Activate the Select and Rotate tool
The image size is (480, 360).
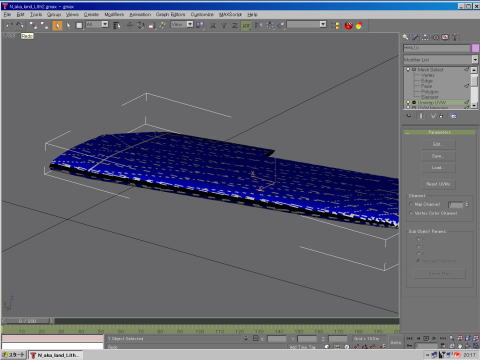point(141,25)
